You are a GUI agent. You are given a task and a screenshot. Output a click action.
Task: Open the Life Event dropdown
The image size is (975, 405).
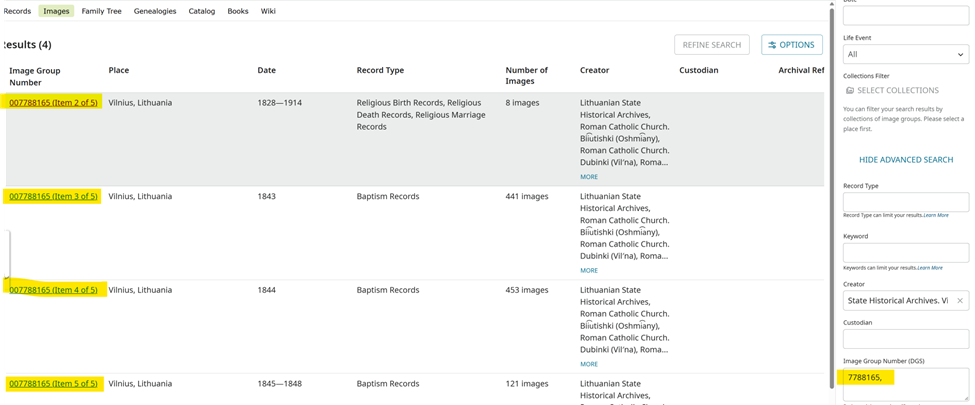point(905,54)
